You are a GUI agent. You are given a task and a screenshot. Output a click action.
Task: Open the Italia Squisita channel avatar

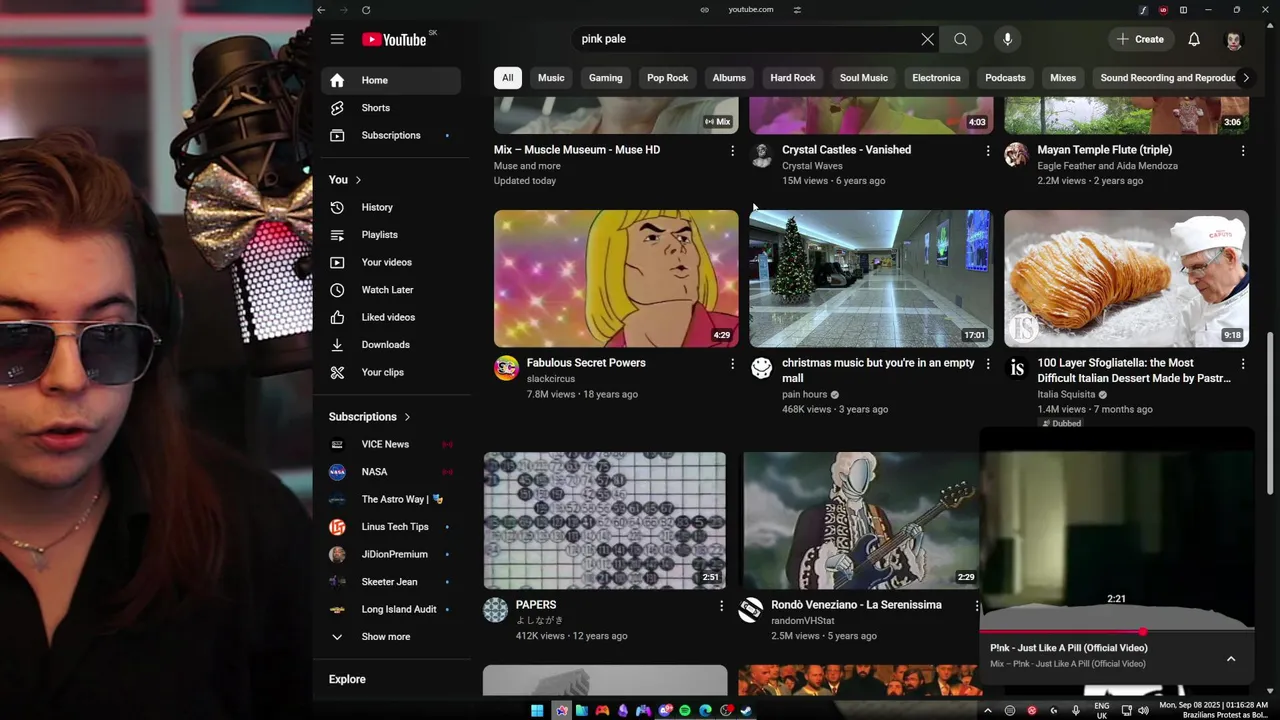[x=1017, y=368]
